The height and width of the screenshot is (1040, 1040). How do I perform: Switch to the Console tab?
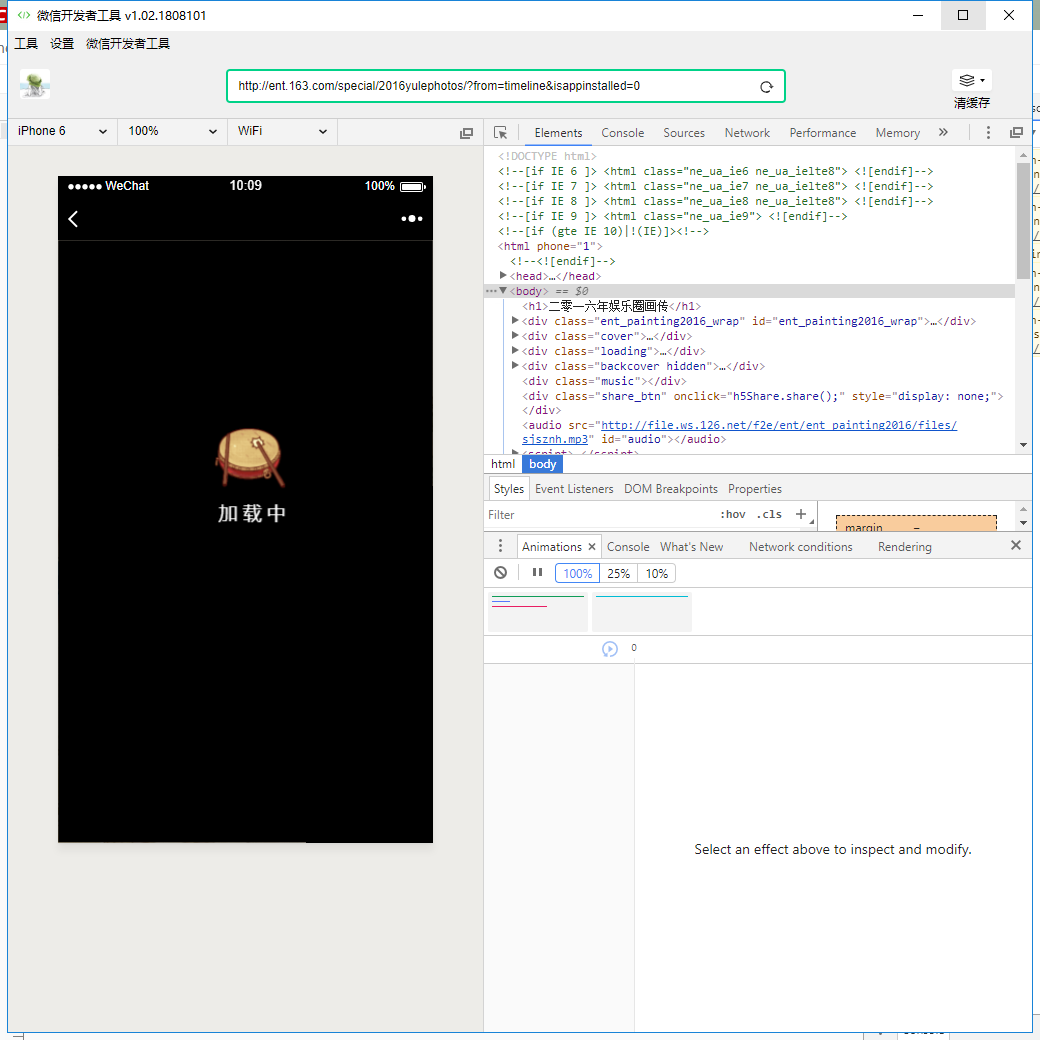tap(622, 133)
